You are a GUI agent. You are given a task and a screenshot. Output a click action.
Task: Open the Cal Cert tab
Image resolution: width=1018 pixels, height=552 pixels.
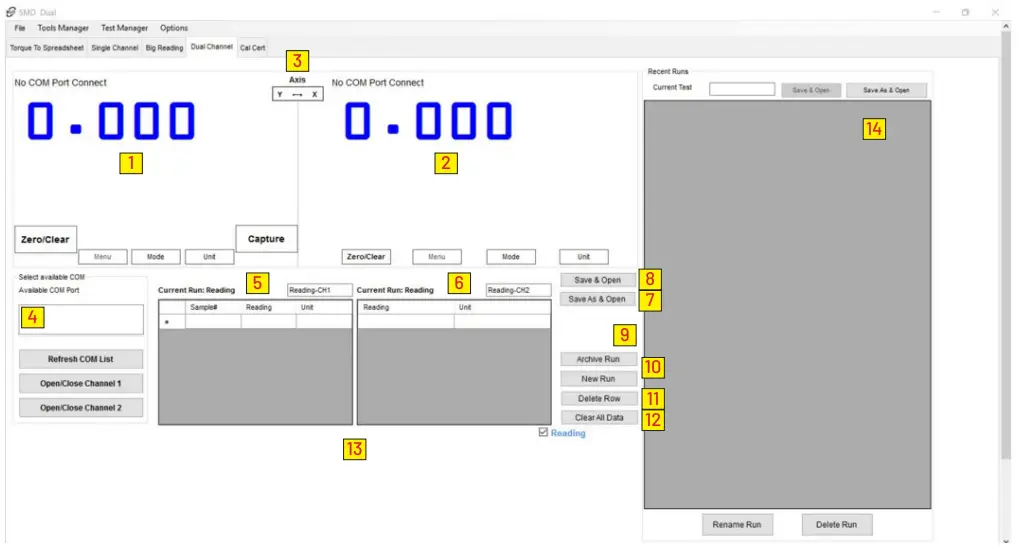tap(253, 47)
